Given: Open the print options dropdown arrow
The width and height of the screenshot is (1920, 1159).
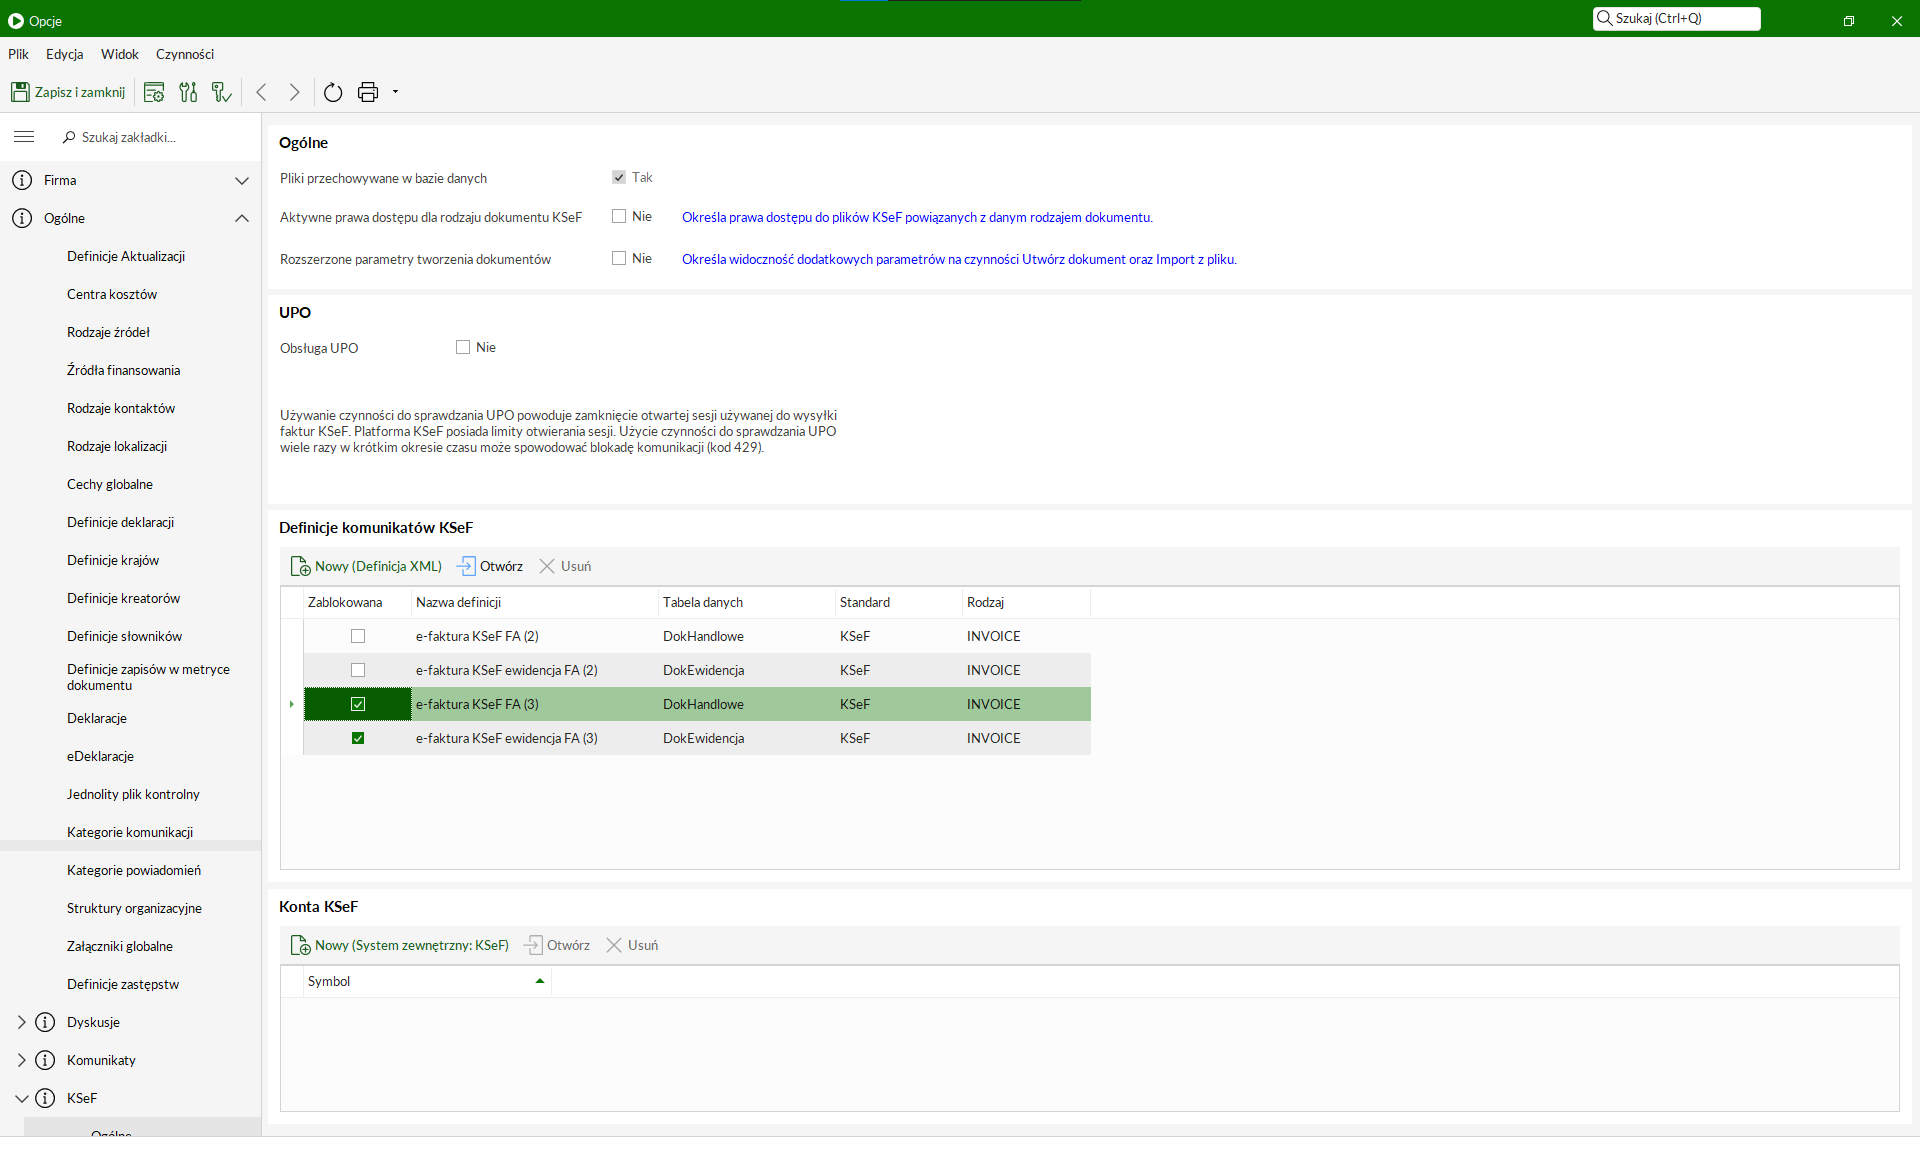Looking at the screenshot, I should [x=396, y=92].
